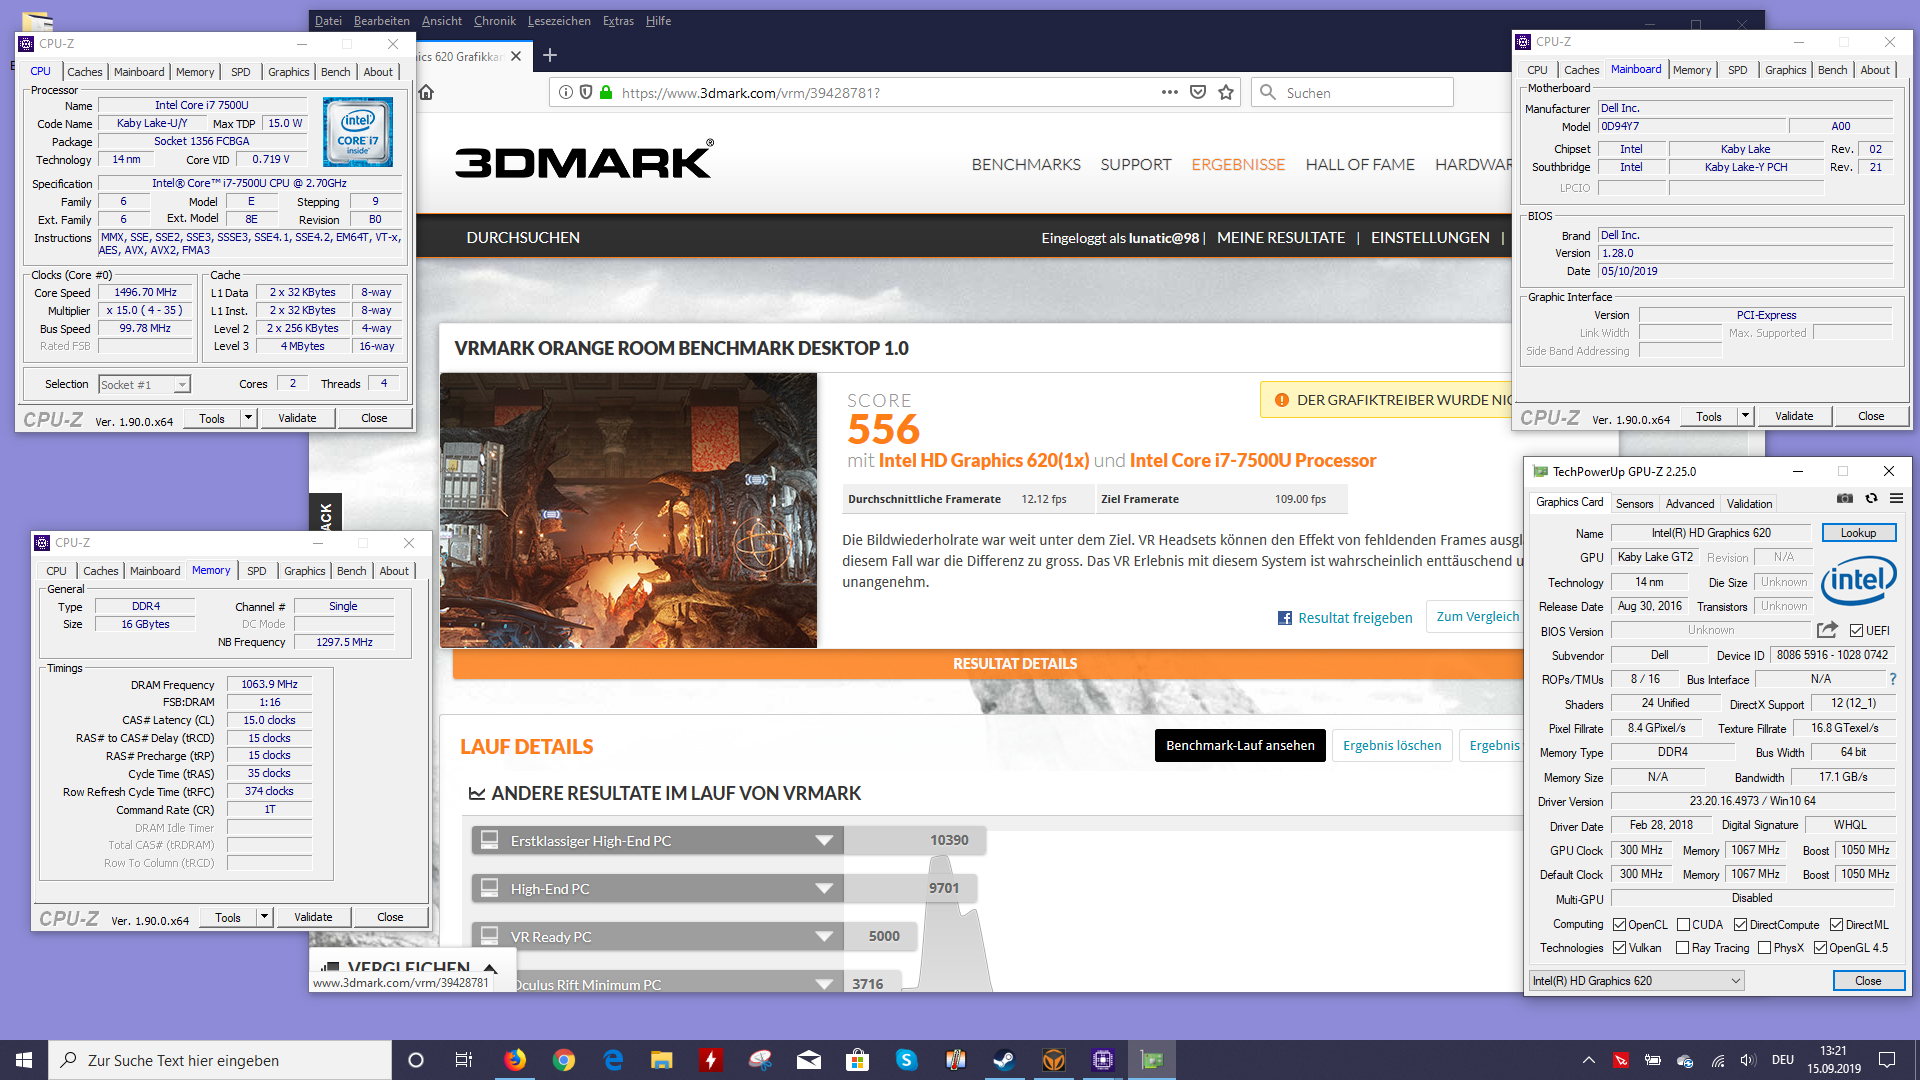Open 'MEINE RESULTATE' link
This screenshot has width=1920, height=1080.
pyautogui.click(x=1281, y=238)
